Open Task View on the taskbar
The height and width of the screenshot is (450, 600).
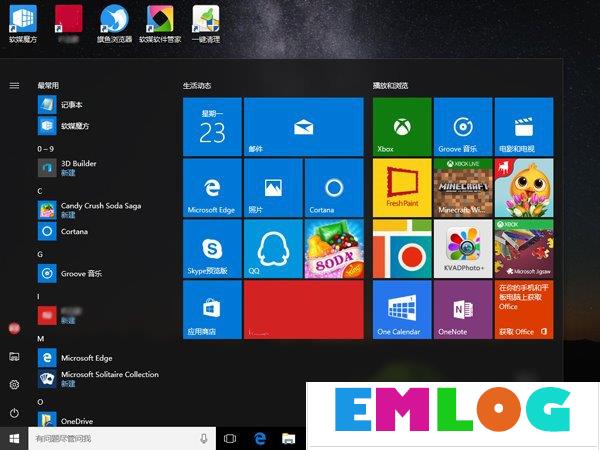[230, 439]
